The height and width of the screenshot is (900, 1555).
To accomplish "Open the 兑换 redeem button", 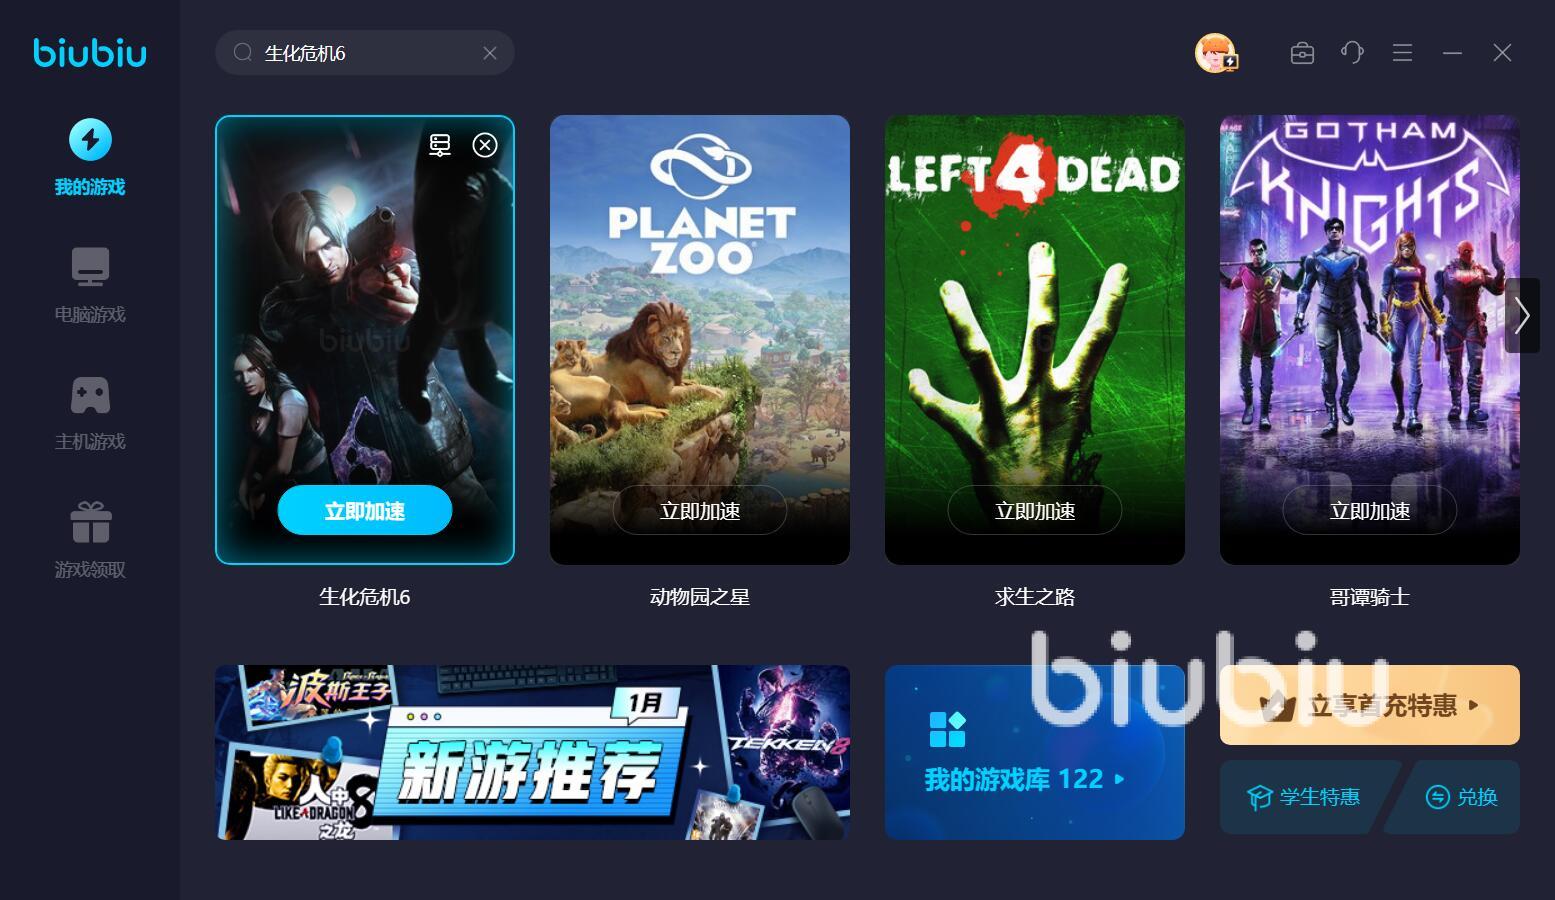I will tap(1461, 797).
